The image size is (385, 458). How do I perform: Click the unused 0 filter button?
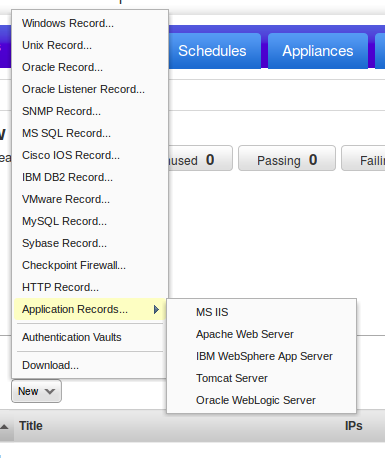[200, 158]
